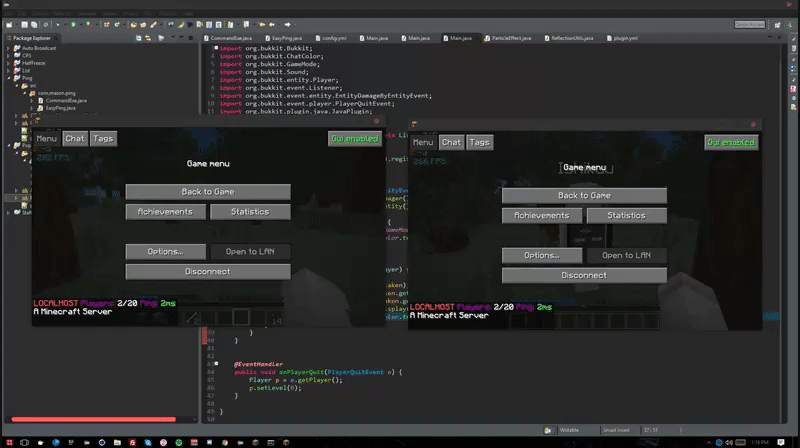The image size is (800, 448).
Task: Open the notification center on the taskbar
Action: [781, 442]
